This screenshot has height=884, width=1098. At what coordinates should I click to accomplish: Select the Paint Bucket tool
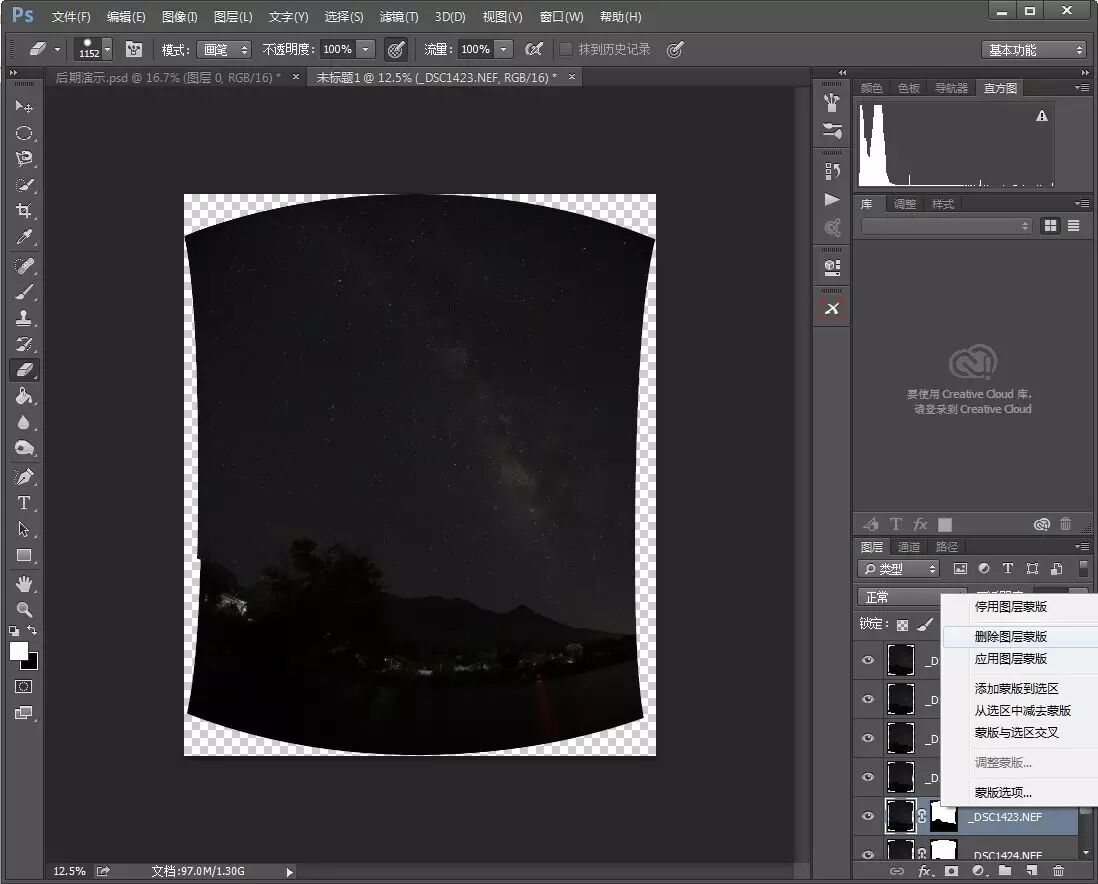[24, 396]
